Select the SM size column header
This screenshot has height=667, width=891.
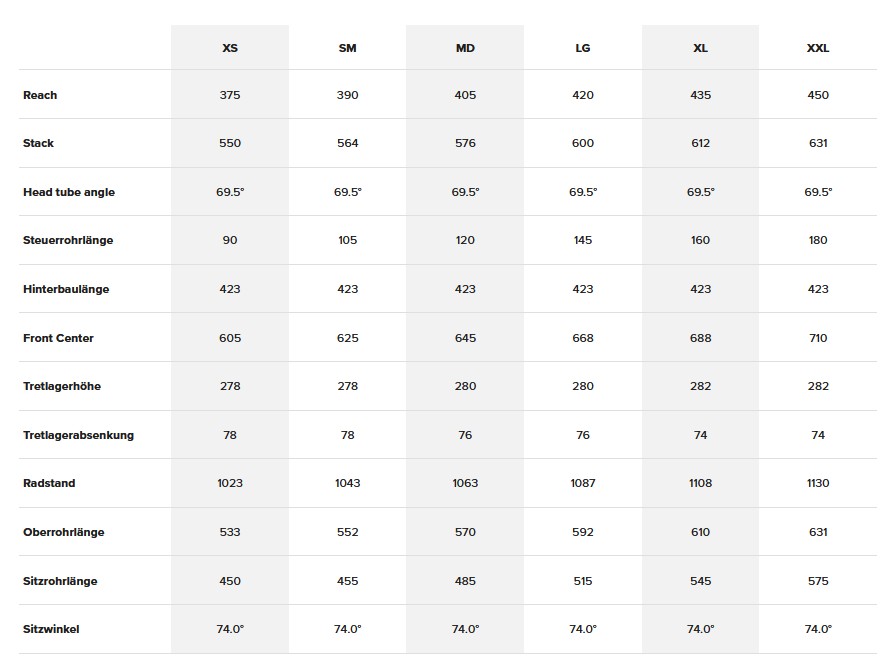(347, 48)
